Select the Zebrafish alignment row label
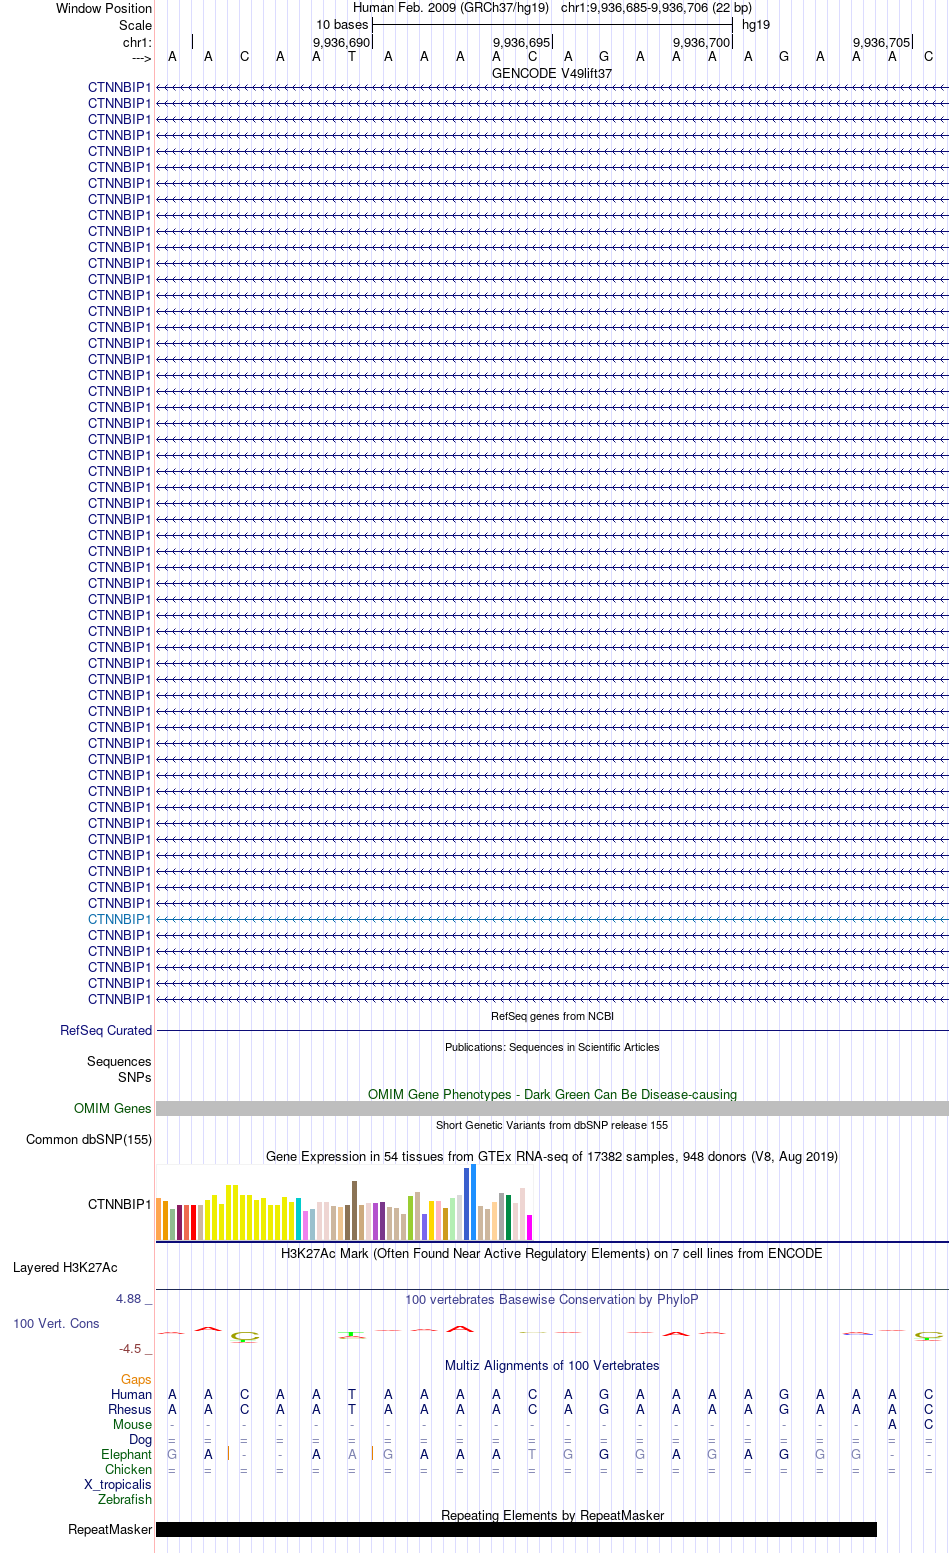The image size is (950, 1553). pos(125,1499)
